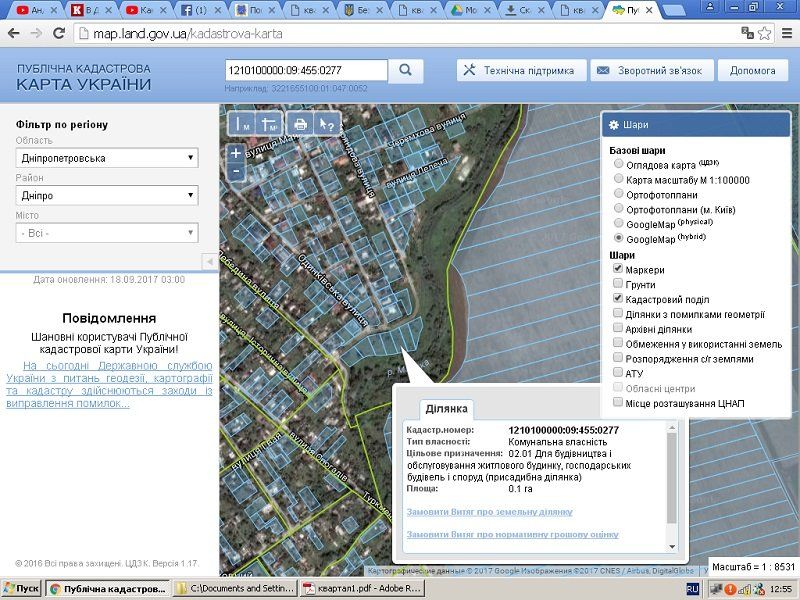Click the cadastral number search field
Image resolution: width=800 pixels, height=600 pixels.
click(x=306, y=71)
